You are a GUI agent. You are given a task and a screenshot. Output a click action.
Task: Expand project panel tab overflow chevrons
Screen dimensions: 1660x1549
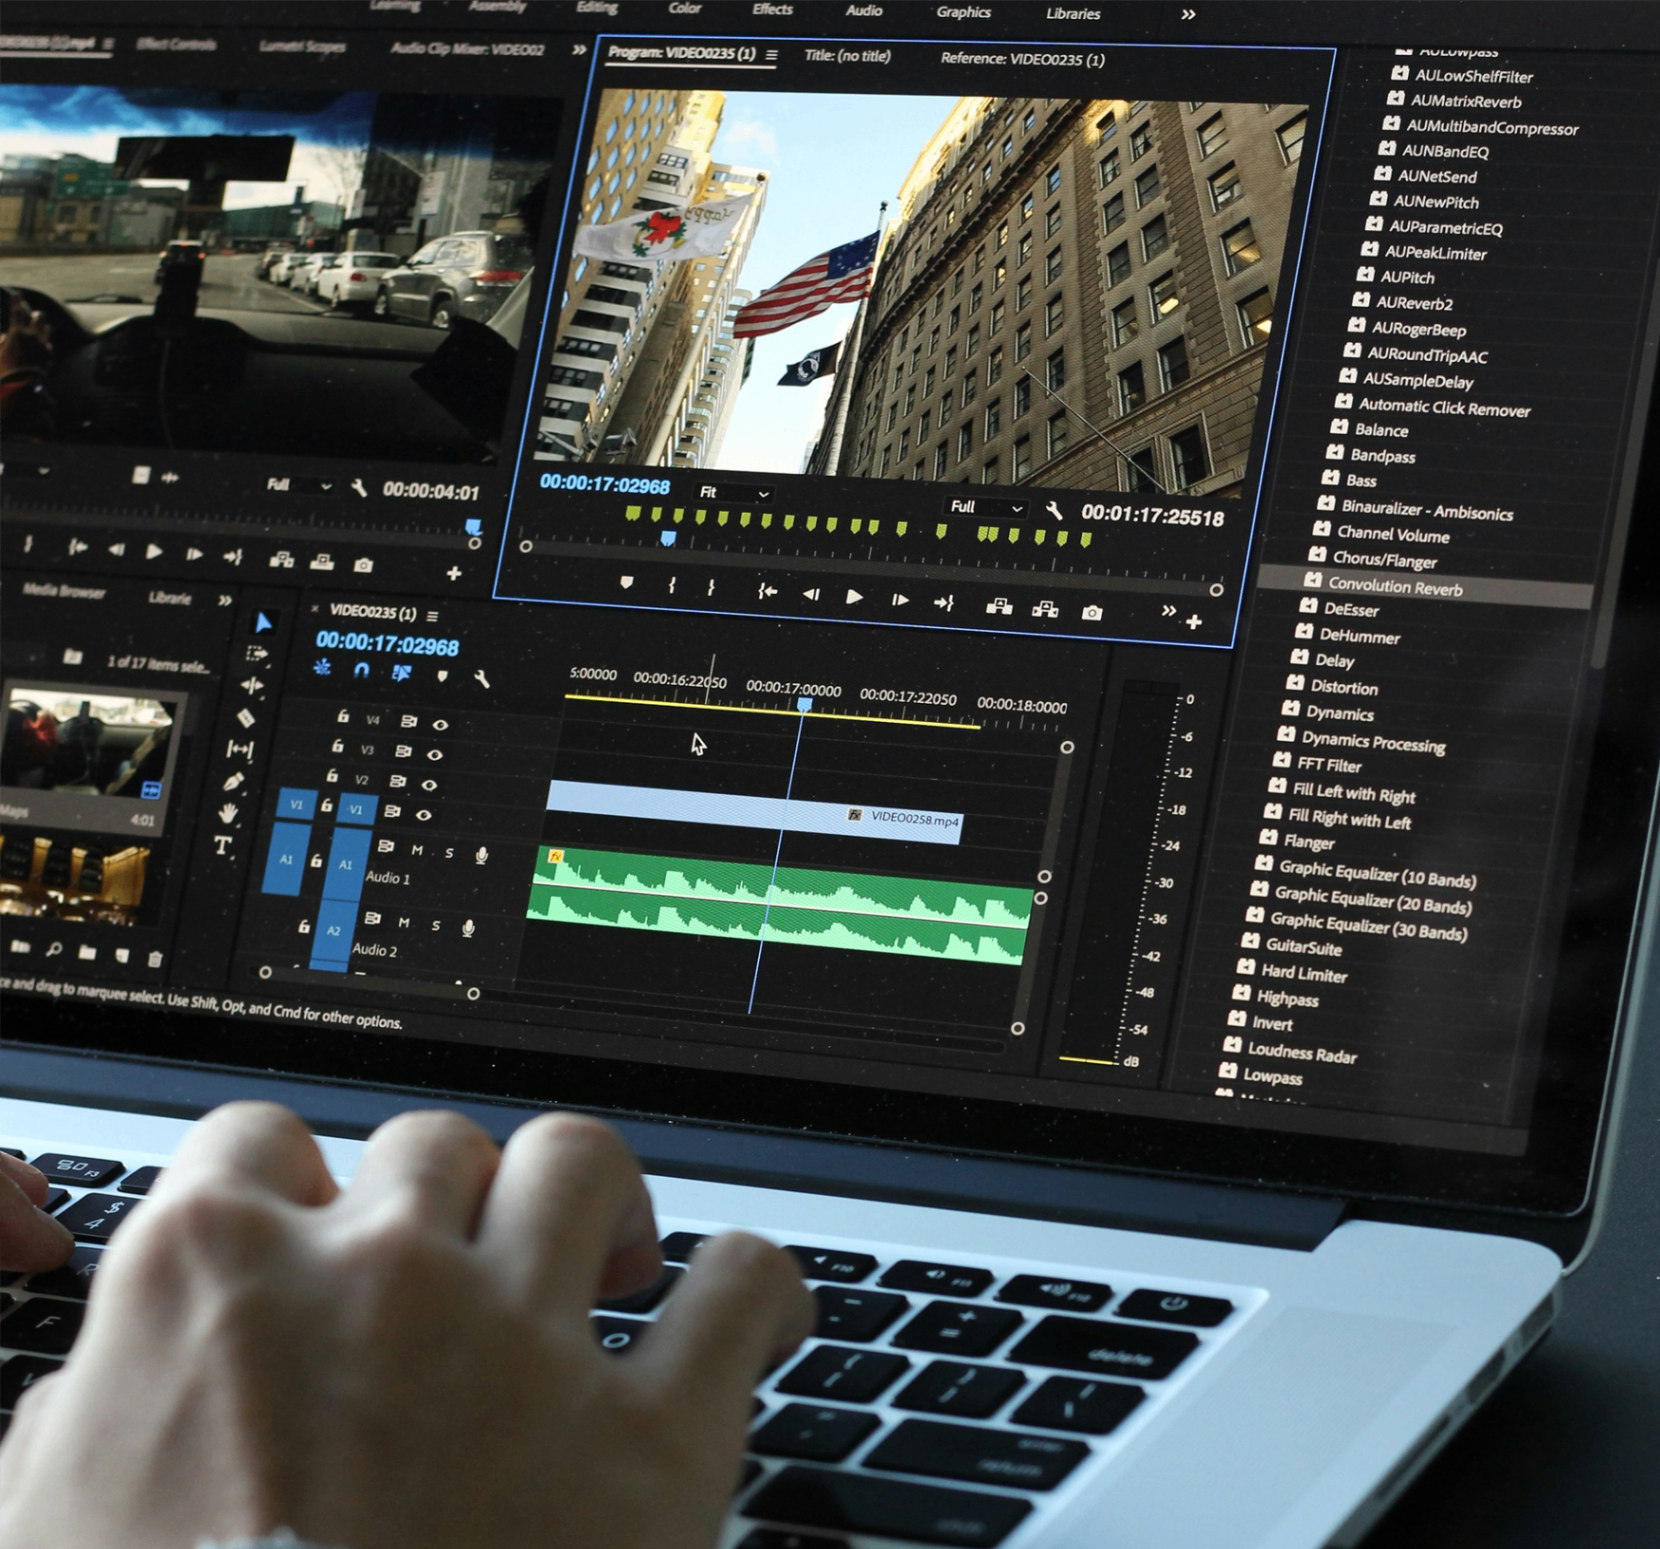[x=225, y=600]
